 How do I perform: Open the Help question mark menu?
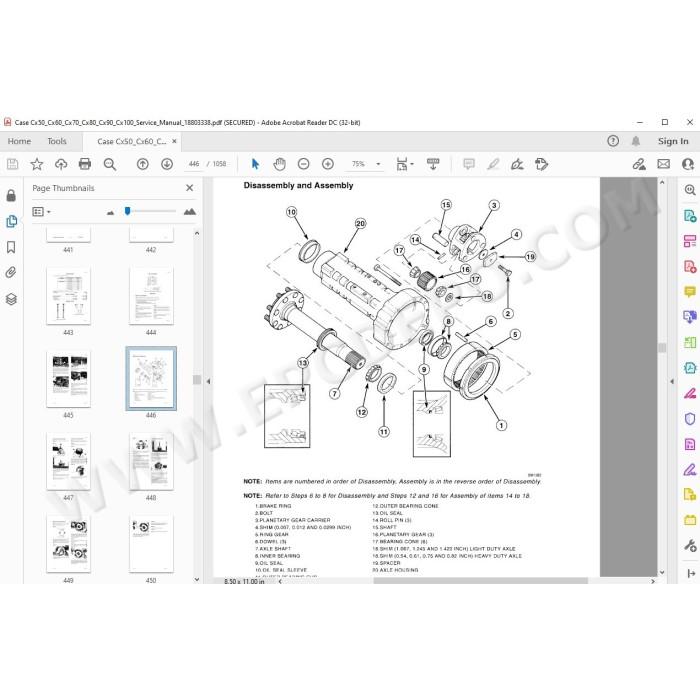pyautogui.click(x=613, y=141)
